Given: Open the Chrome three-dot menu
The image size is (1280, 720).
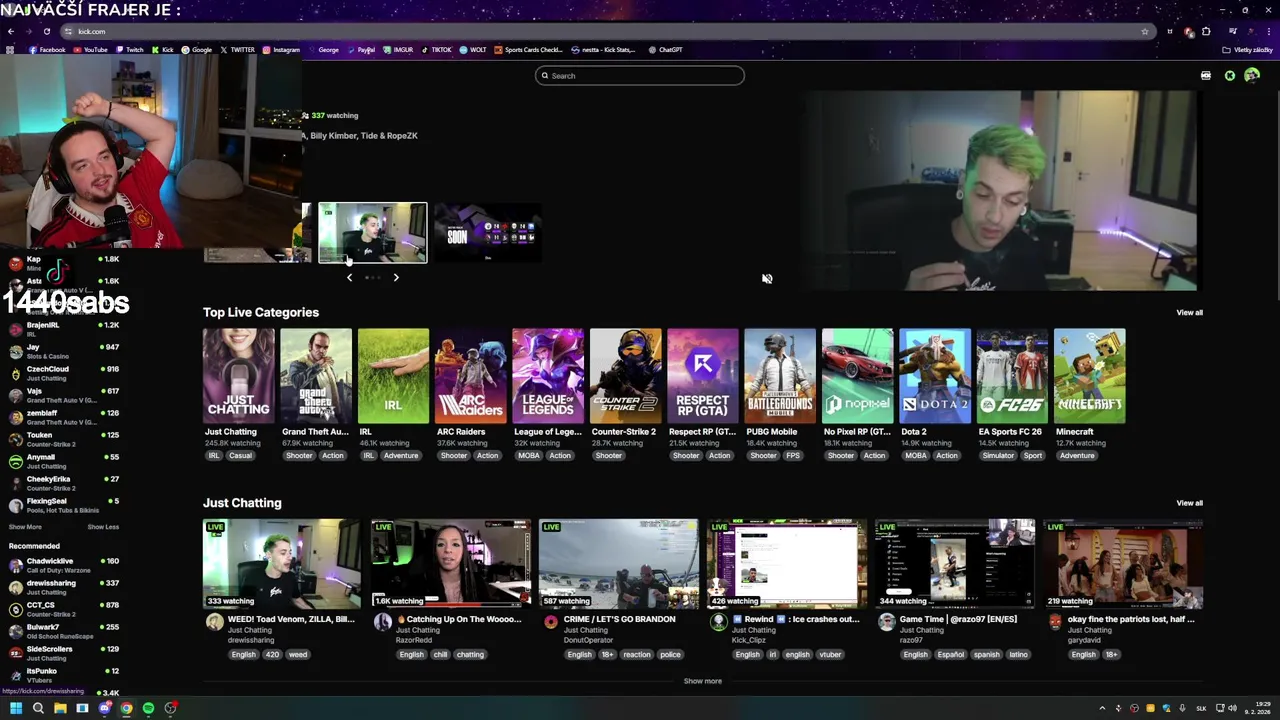Looking at the screenshot, I should click(x=1268, y=31).
